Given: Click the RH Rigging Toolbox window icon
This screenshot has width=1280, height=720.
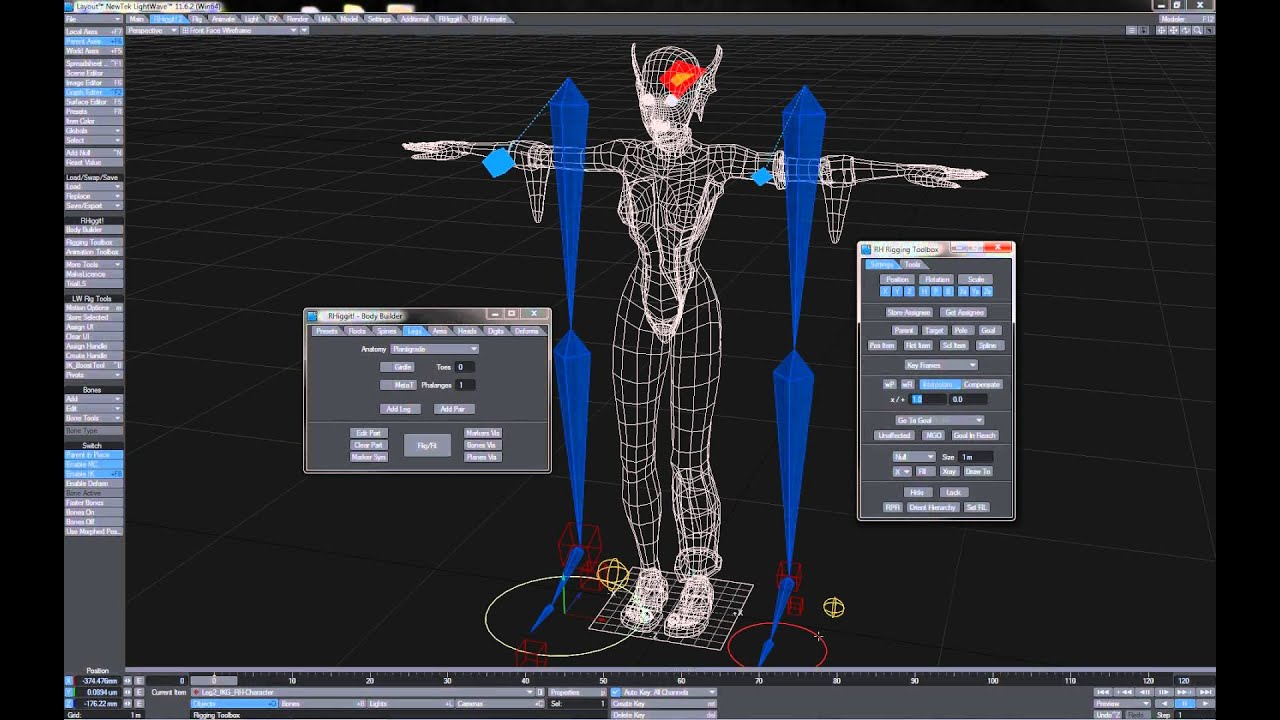Looking at the screenshot, I should 866,249.
